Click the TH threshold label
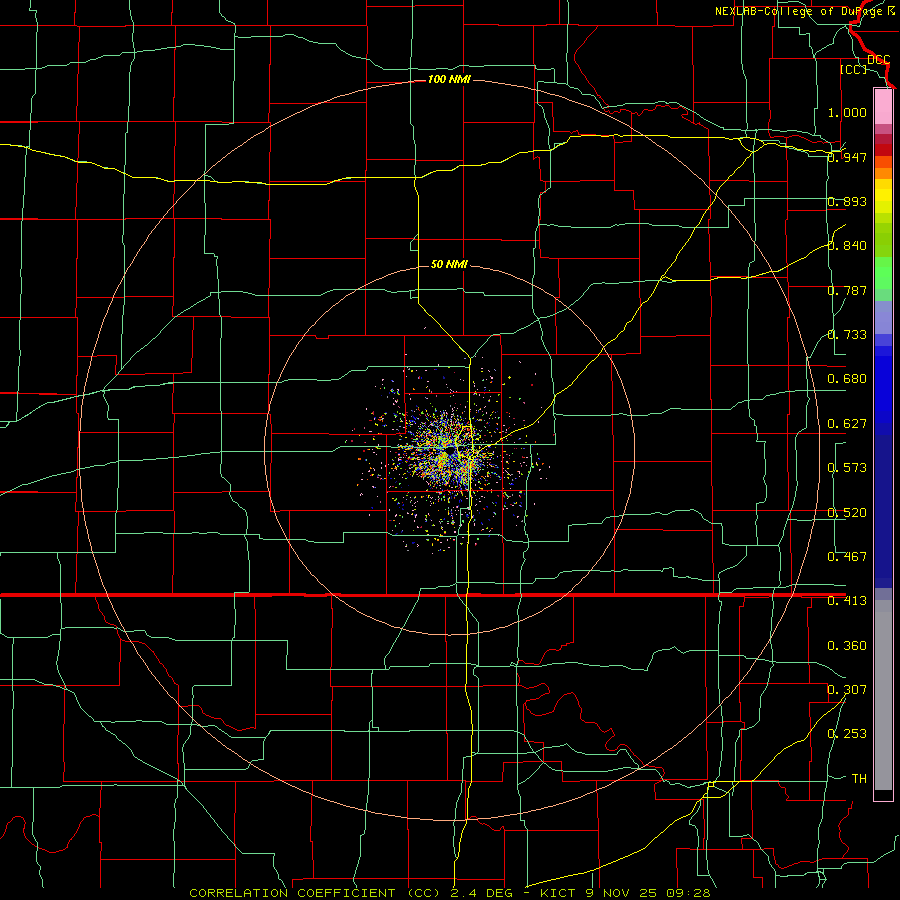900x900 pixels. pos(859,779)
